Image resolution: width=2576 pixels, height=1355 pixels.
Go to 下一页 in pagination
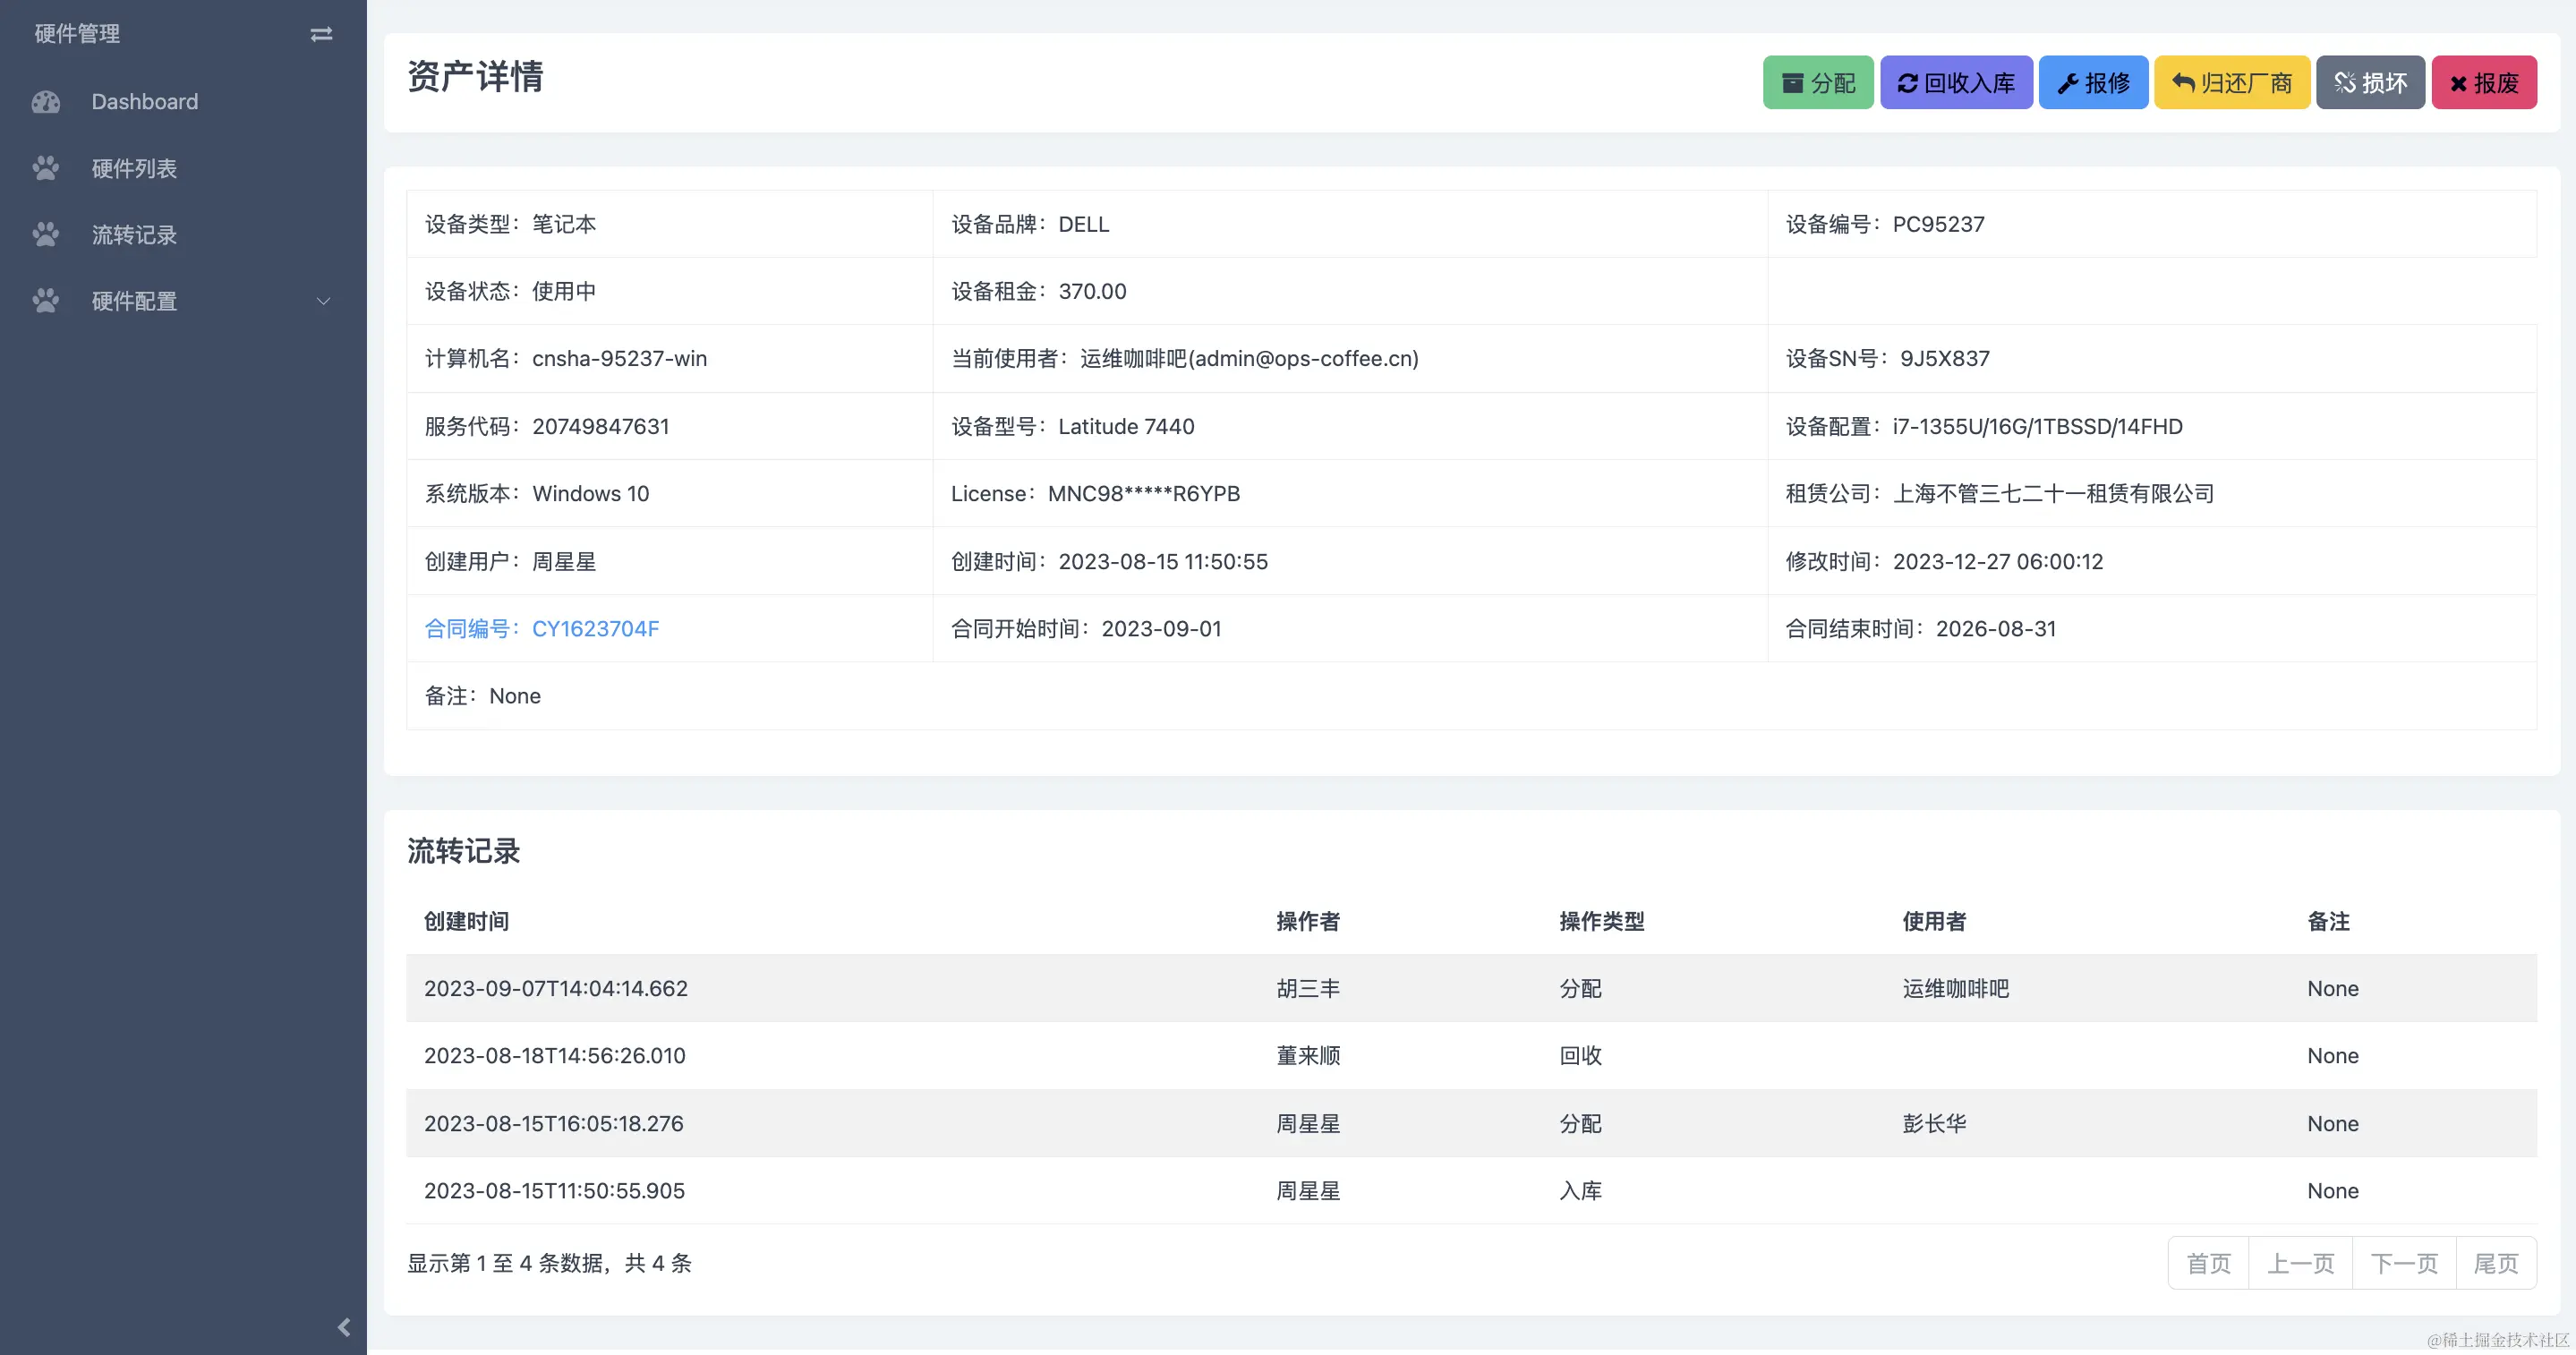[x=2404, y=1263]
